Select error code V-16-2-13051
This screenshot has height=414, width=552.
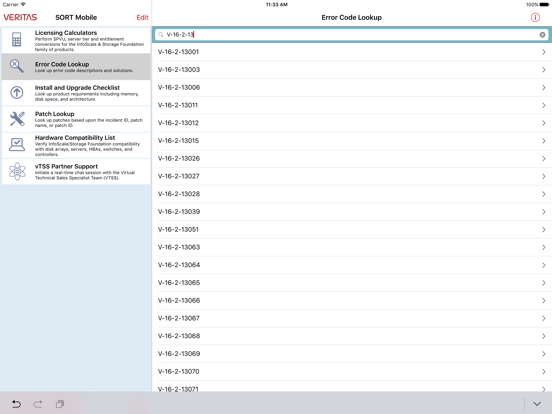click(x=352, y=230)
